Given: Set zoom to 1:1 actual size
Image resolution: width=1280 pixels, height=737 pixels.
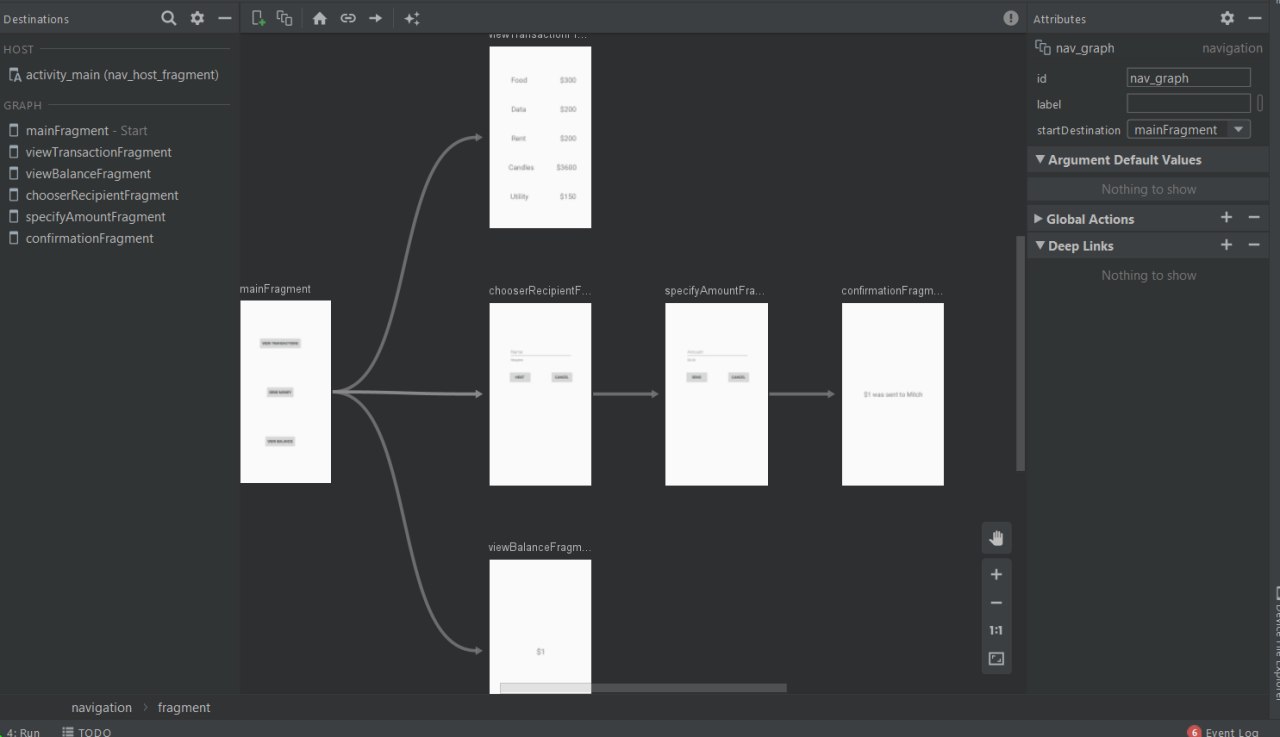Looking at the screenshot, I should [x=996, y=630].
